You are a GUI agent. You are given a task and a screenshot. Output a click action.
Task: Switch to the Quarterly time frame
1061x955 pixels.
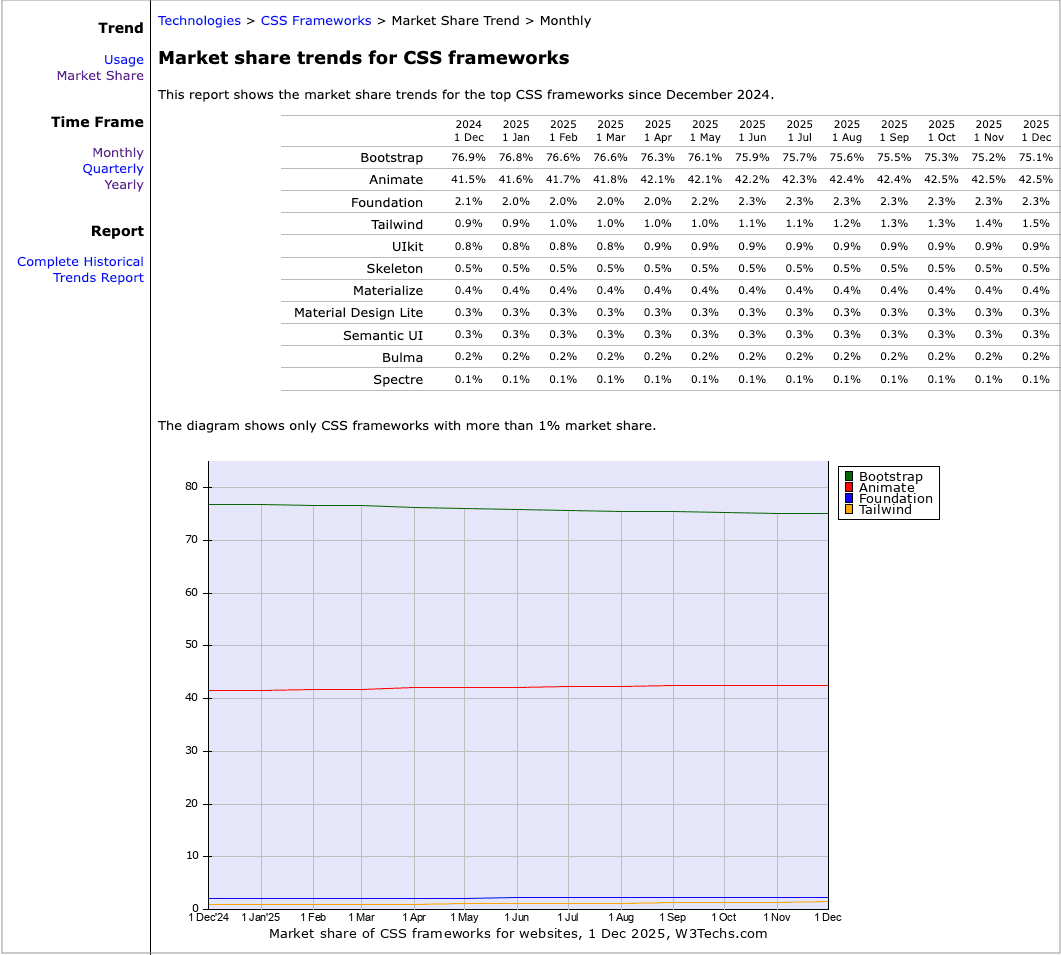[113, 169]
